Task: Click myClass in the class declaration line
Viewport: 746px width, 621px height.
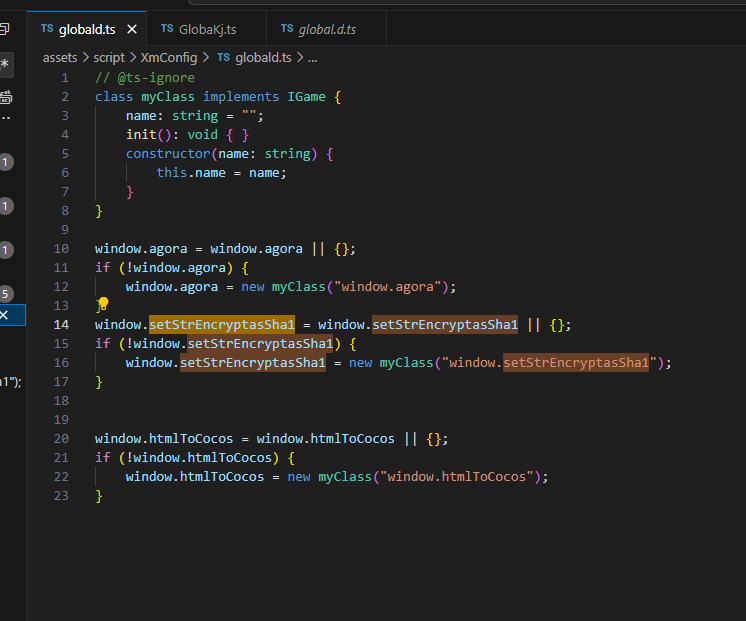Action: tap(168, 97)
